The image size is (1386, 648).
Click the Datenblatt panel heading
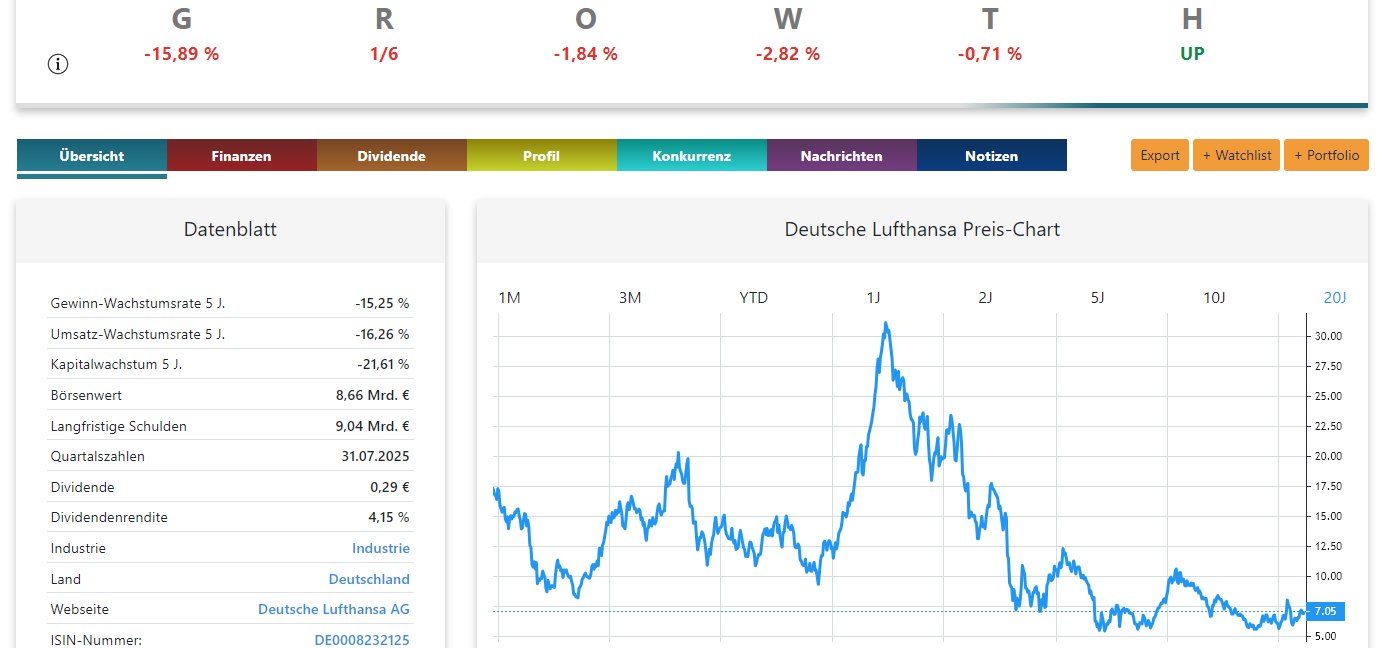[x=230, y=229]
